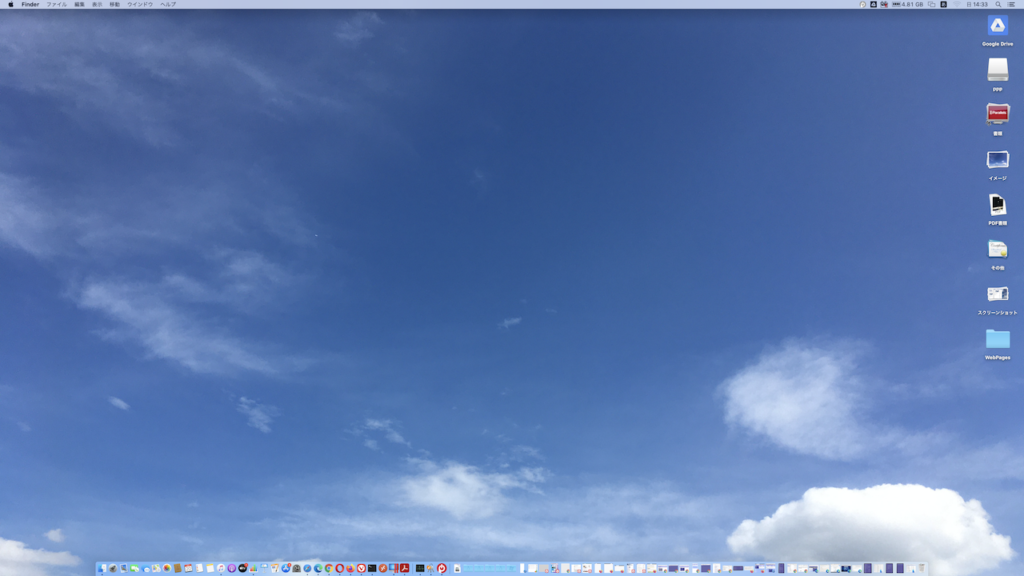This screenshot has height=576, width=1024.
Task: Select the その他 desktop icon
Action: tap(997, 249)
